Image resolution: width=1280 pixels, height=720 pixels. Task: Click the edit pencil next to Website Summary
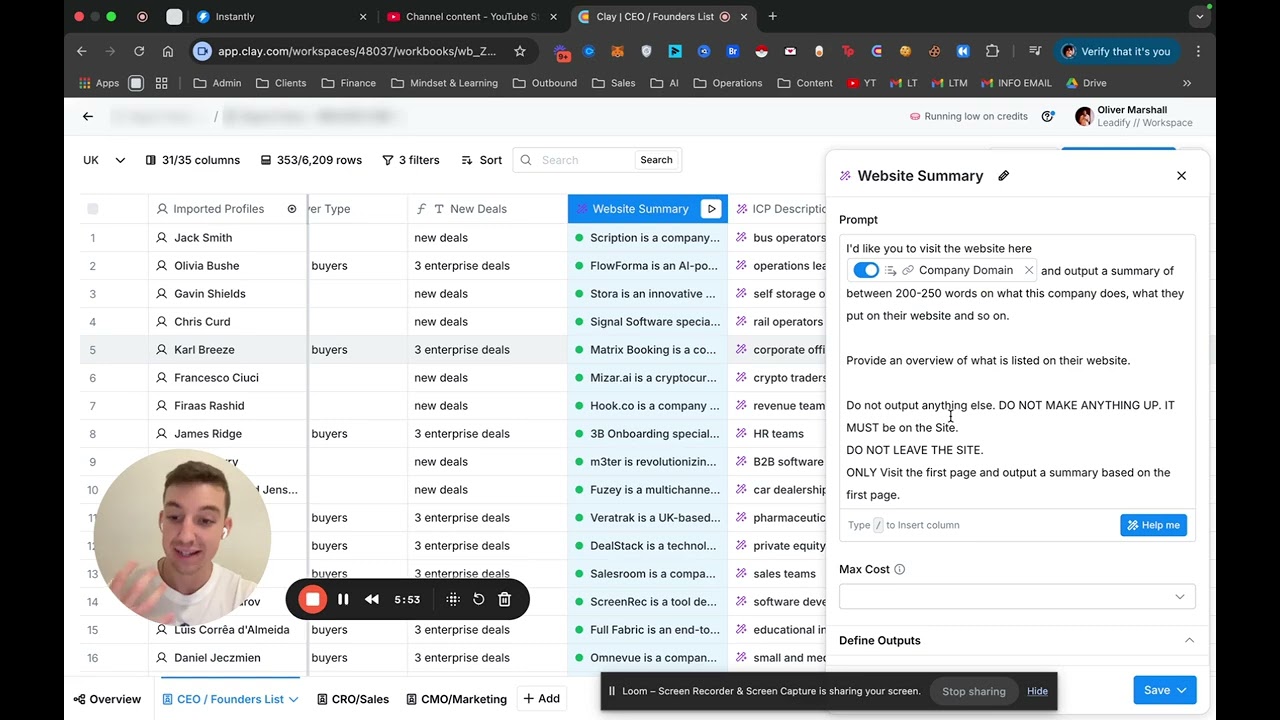1004,176
